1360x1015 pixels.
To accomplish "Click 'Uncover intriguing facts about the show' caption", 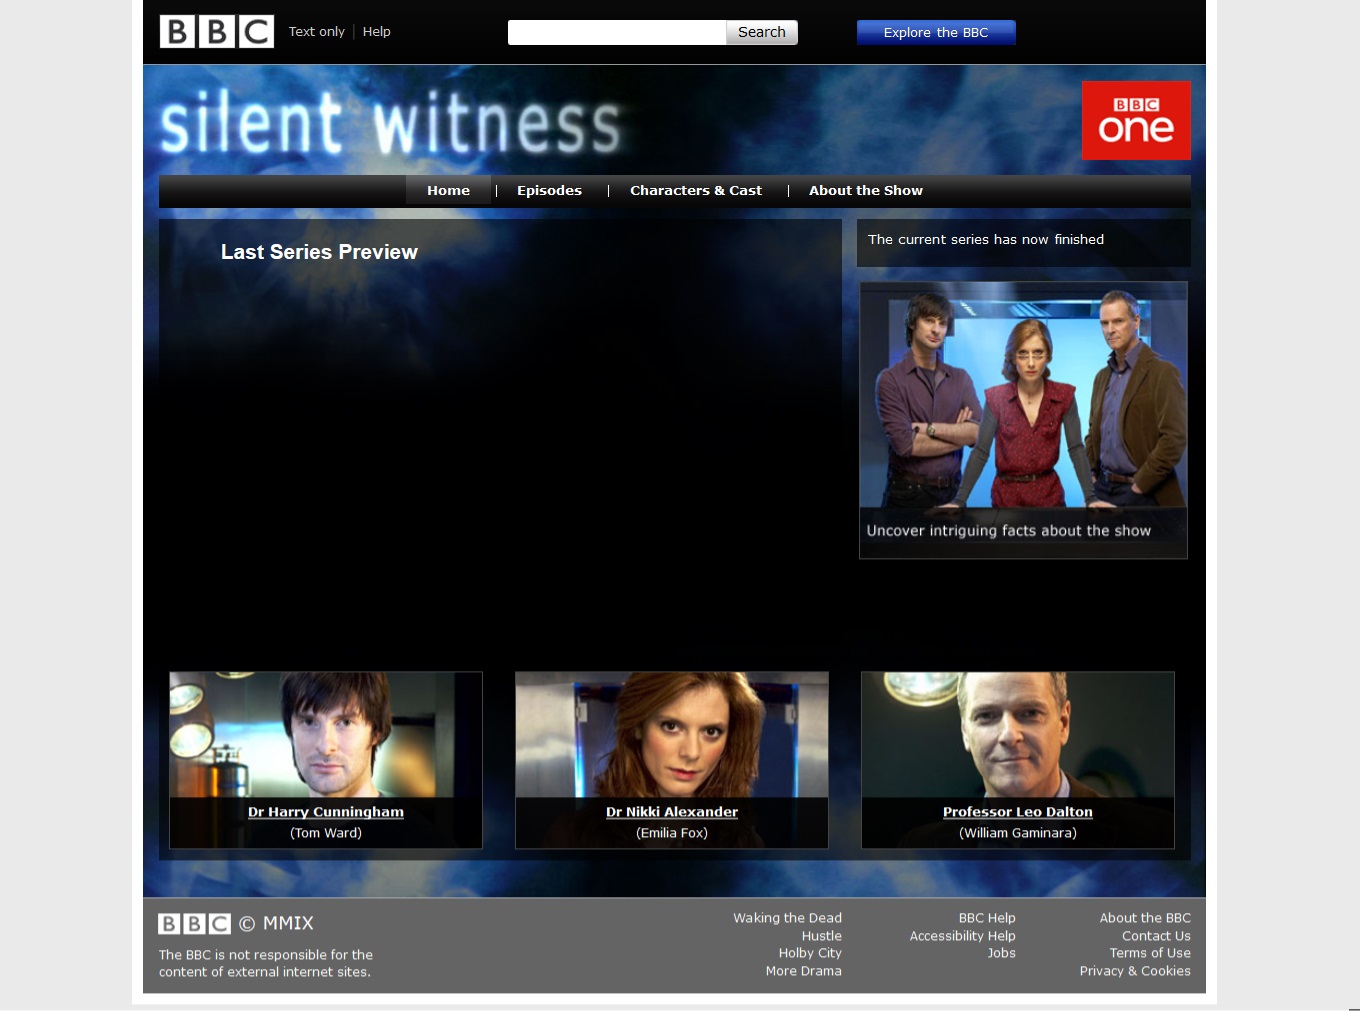I will (x=1009, y=531).
